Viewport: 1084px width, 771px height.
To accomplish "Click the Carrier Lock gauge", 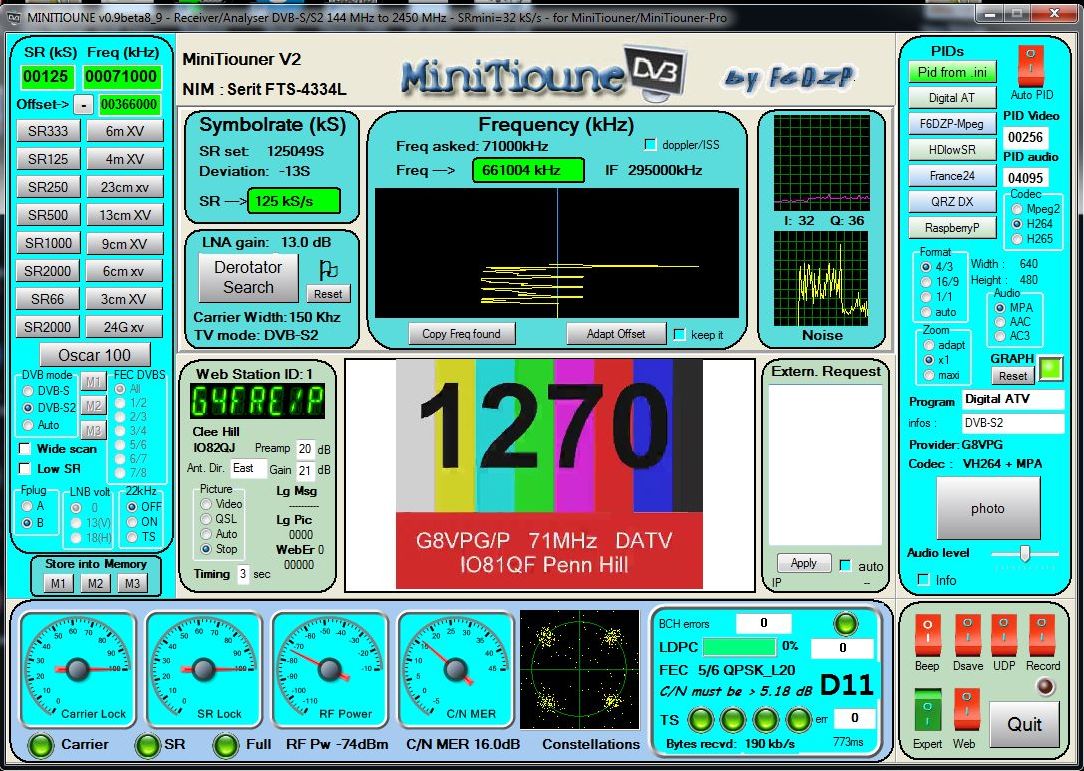I will click(x=77, y=669).
